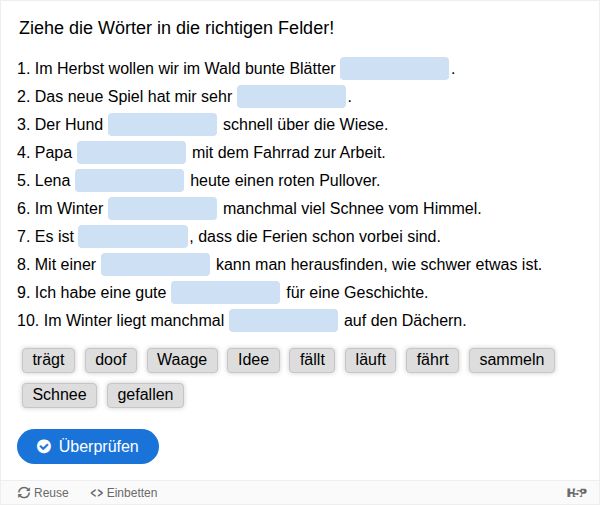The width and height of the screenshot is (600, 505).
Task: Open the Einbetten embed option
Action: 124,492
